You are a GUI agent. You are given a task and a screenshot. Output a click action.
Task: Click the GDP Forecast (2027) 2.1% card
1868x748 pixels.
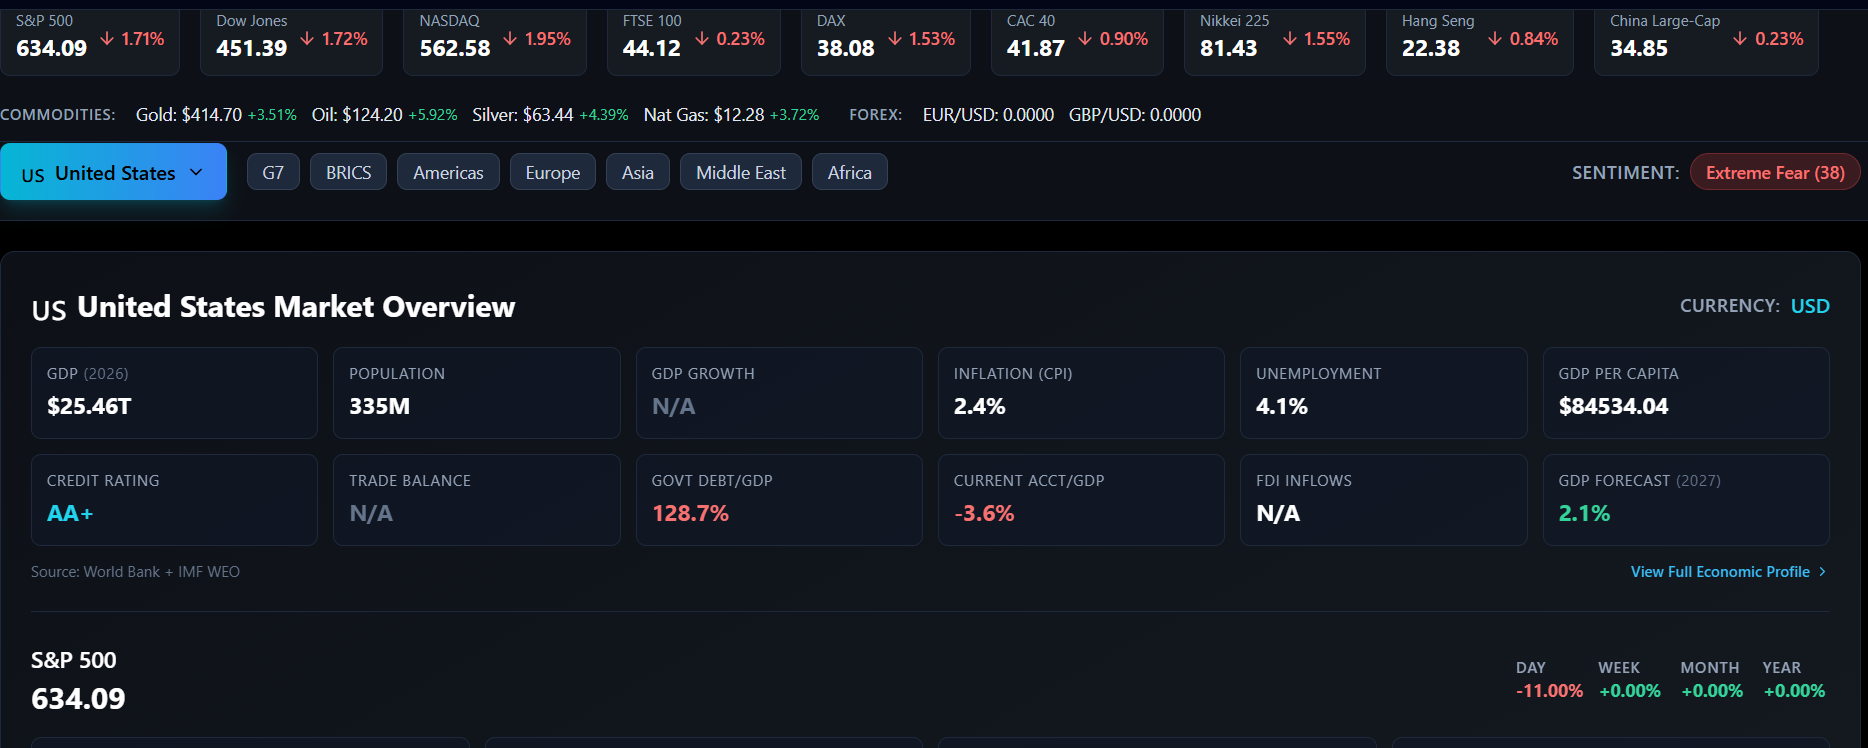pos(1686,500)
